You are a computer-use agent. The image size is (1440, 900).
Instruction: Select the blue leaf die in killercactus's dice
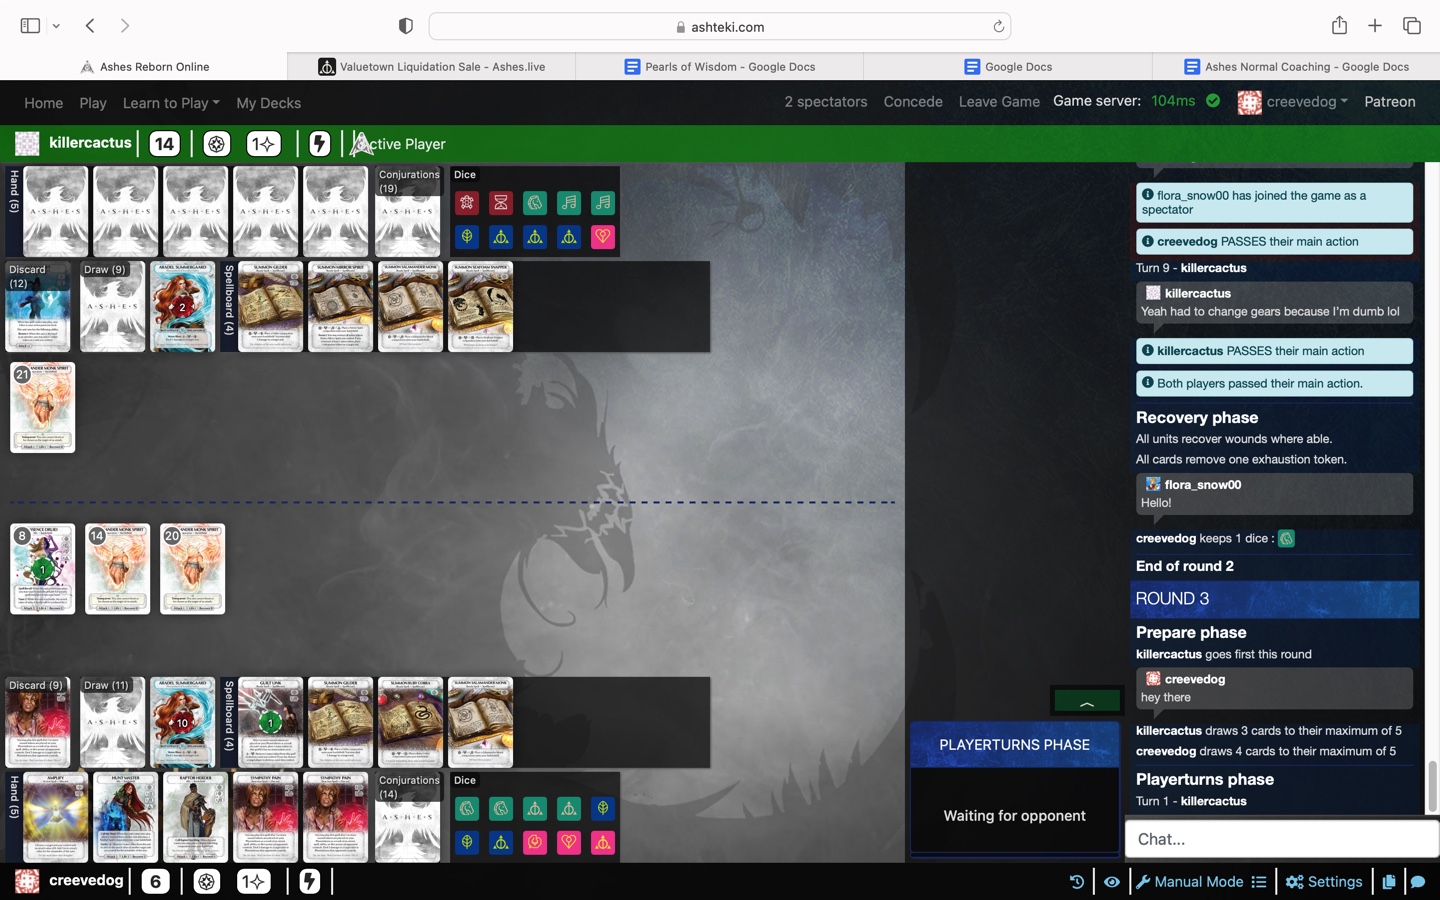coord(467,237)
